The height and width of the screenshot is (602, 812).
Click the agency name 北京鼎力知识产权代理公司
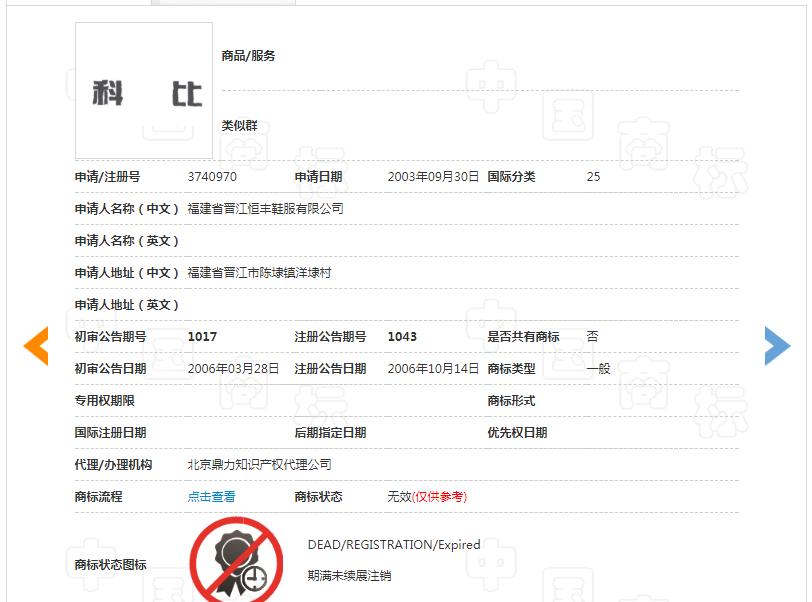pyautogui.click(x=257, y=463)
